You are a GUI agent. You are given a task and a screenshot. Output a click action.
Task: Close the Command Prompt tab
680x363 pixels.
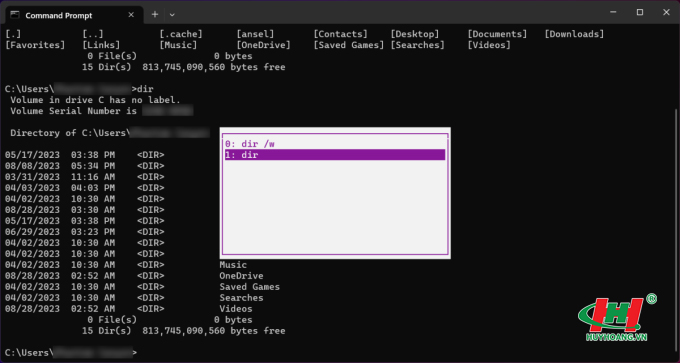[131, 15]
